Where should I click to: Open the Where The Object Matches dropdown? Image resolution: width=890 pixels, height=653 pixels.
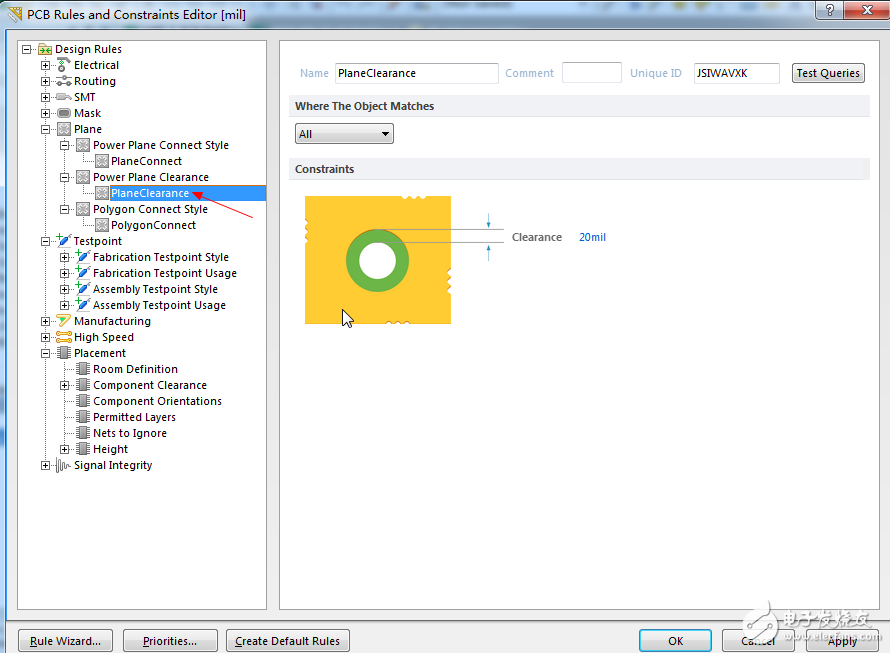pos(344,134)
